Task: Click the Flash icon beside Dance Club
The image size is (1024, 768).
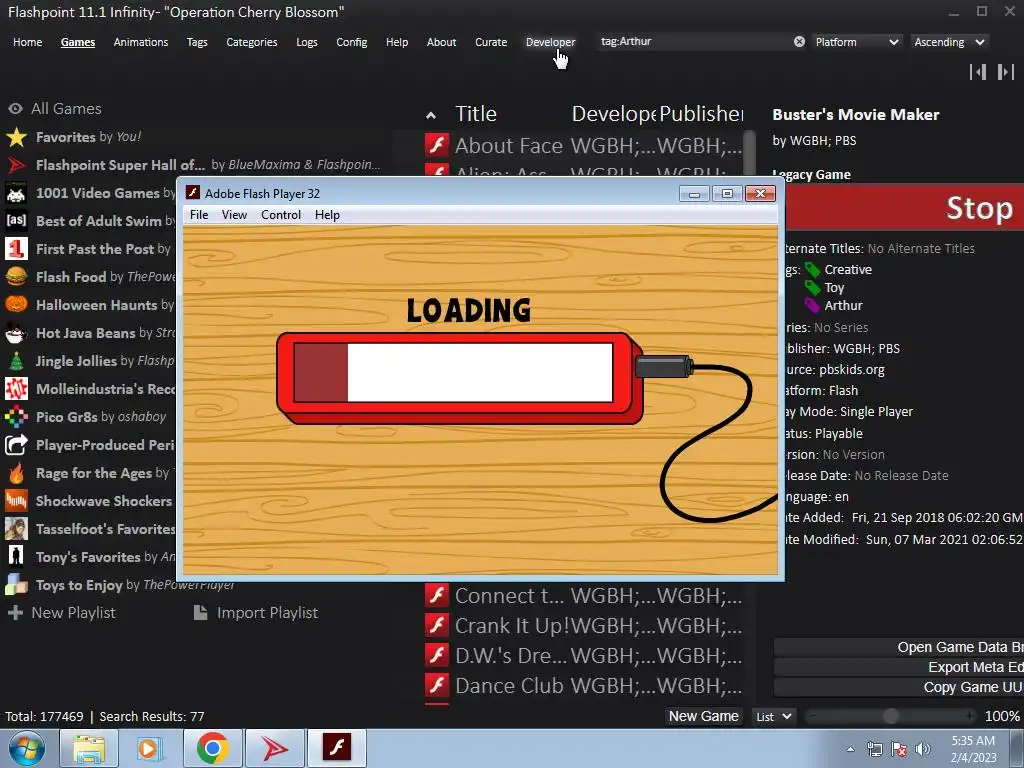Action: [x=437, y=686]
